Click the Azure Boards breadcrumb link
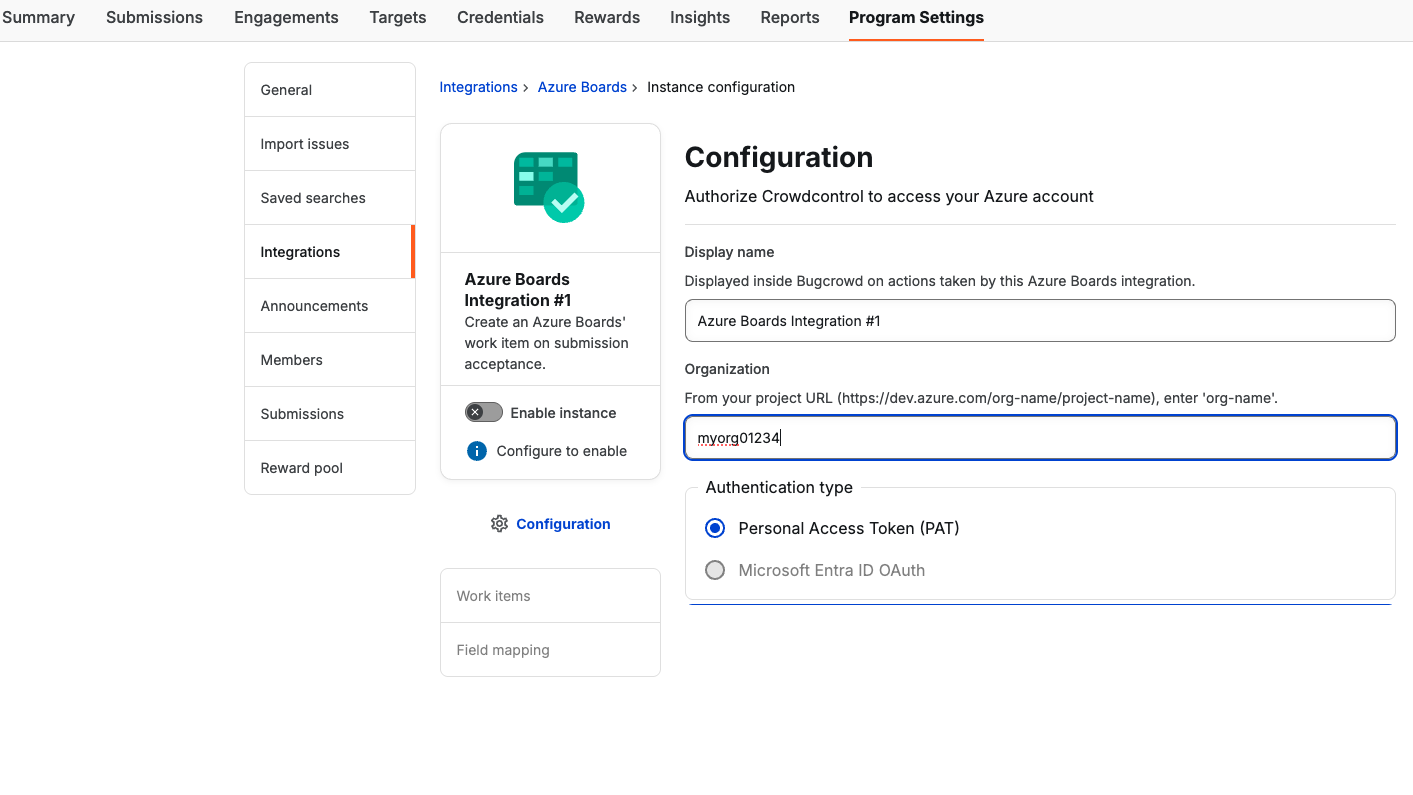This screenshot has height=795, width=1413. click(582, 87)
